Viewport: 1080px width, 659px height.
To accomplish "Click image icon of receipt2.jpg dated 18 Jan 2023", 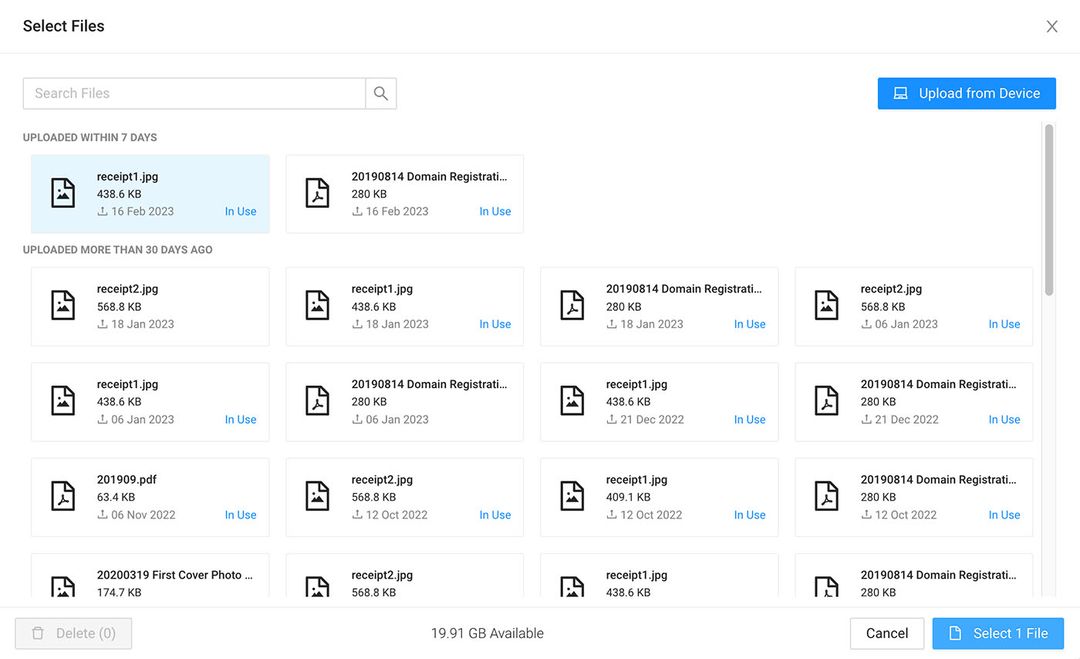I will [63, 306].
